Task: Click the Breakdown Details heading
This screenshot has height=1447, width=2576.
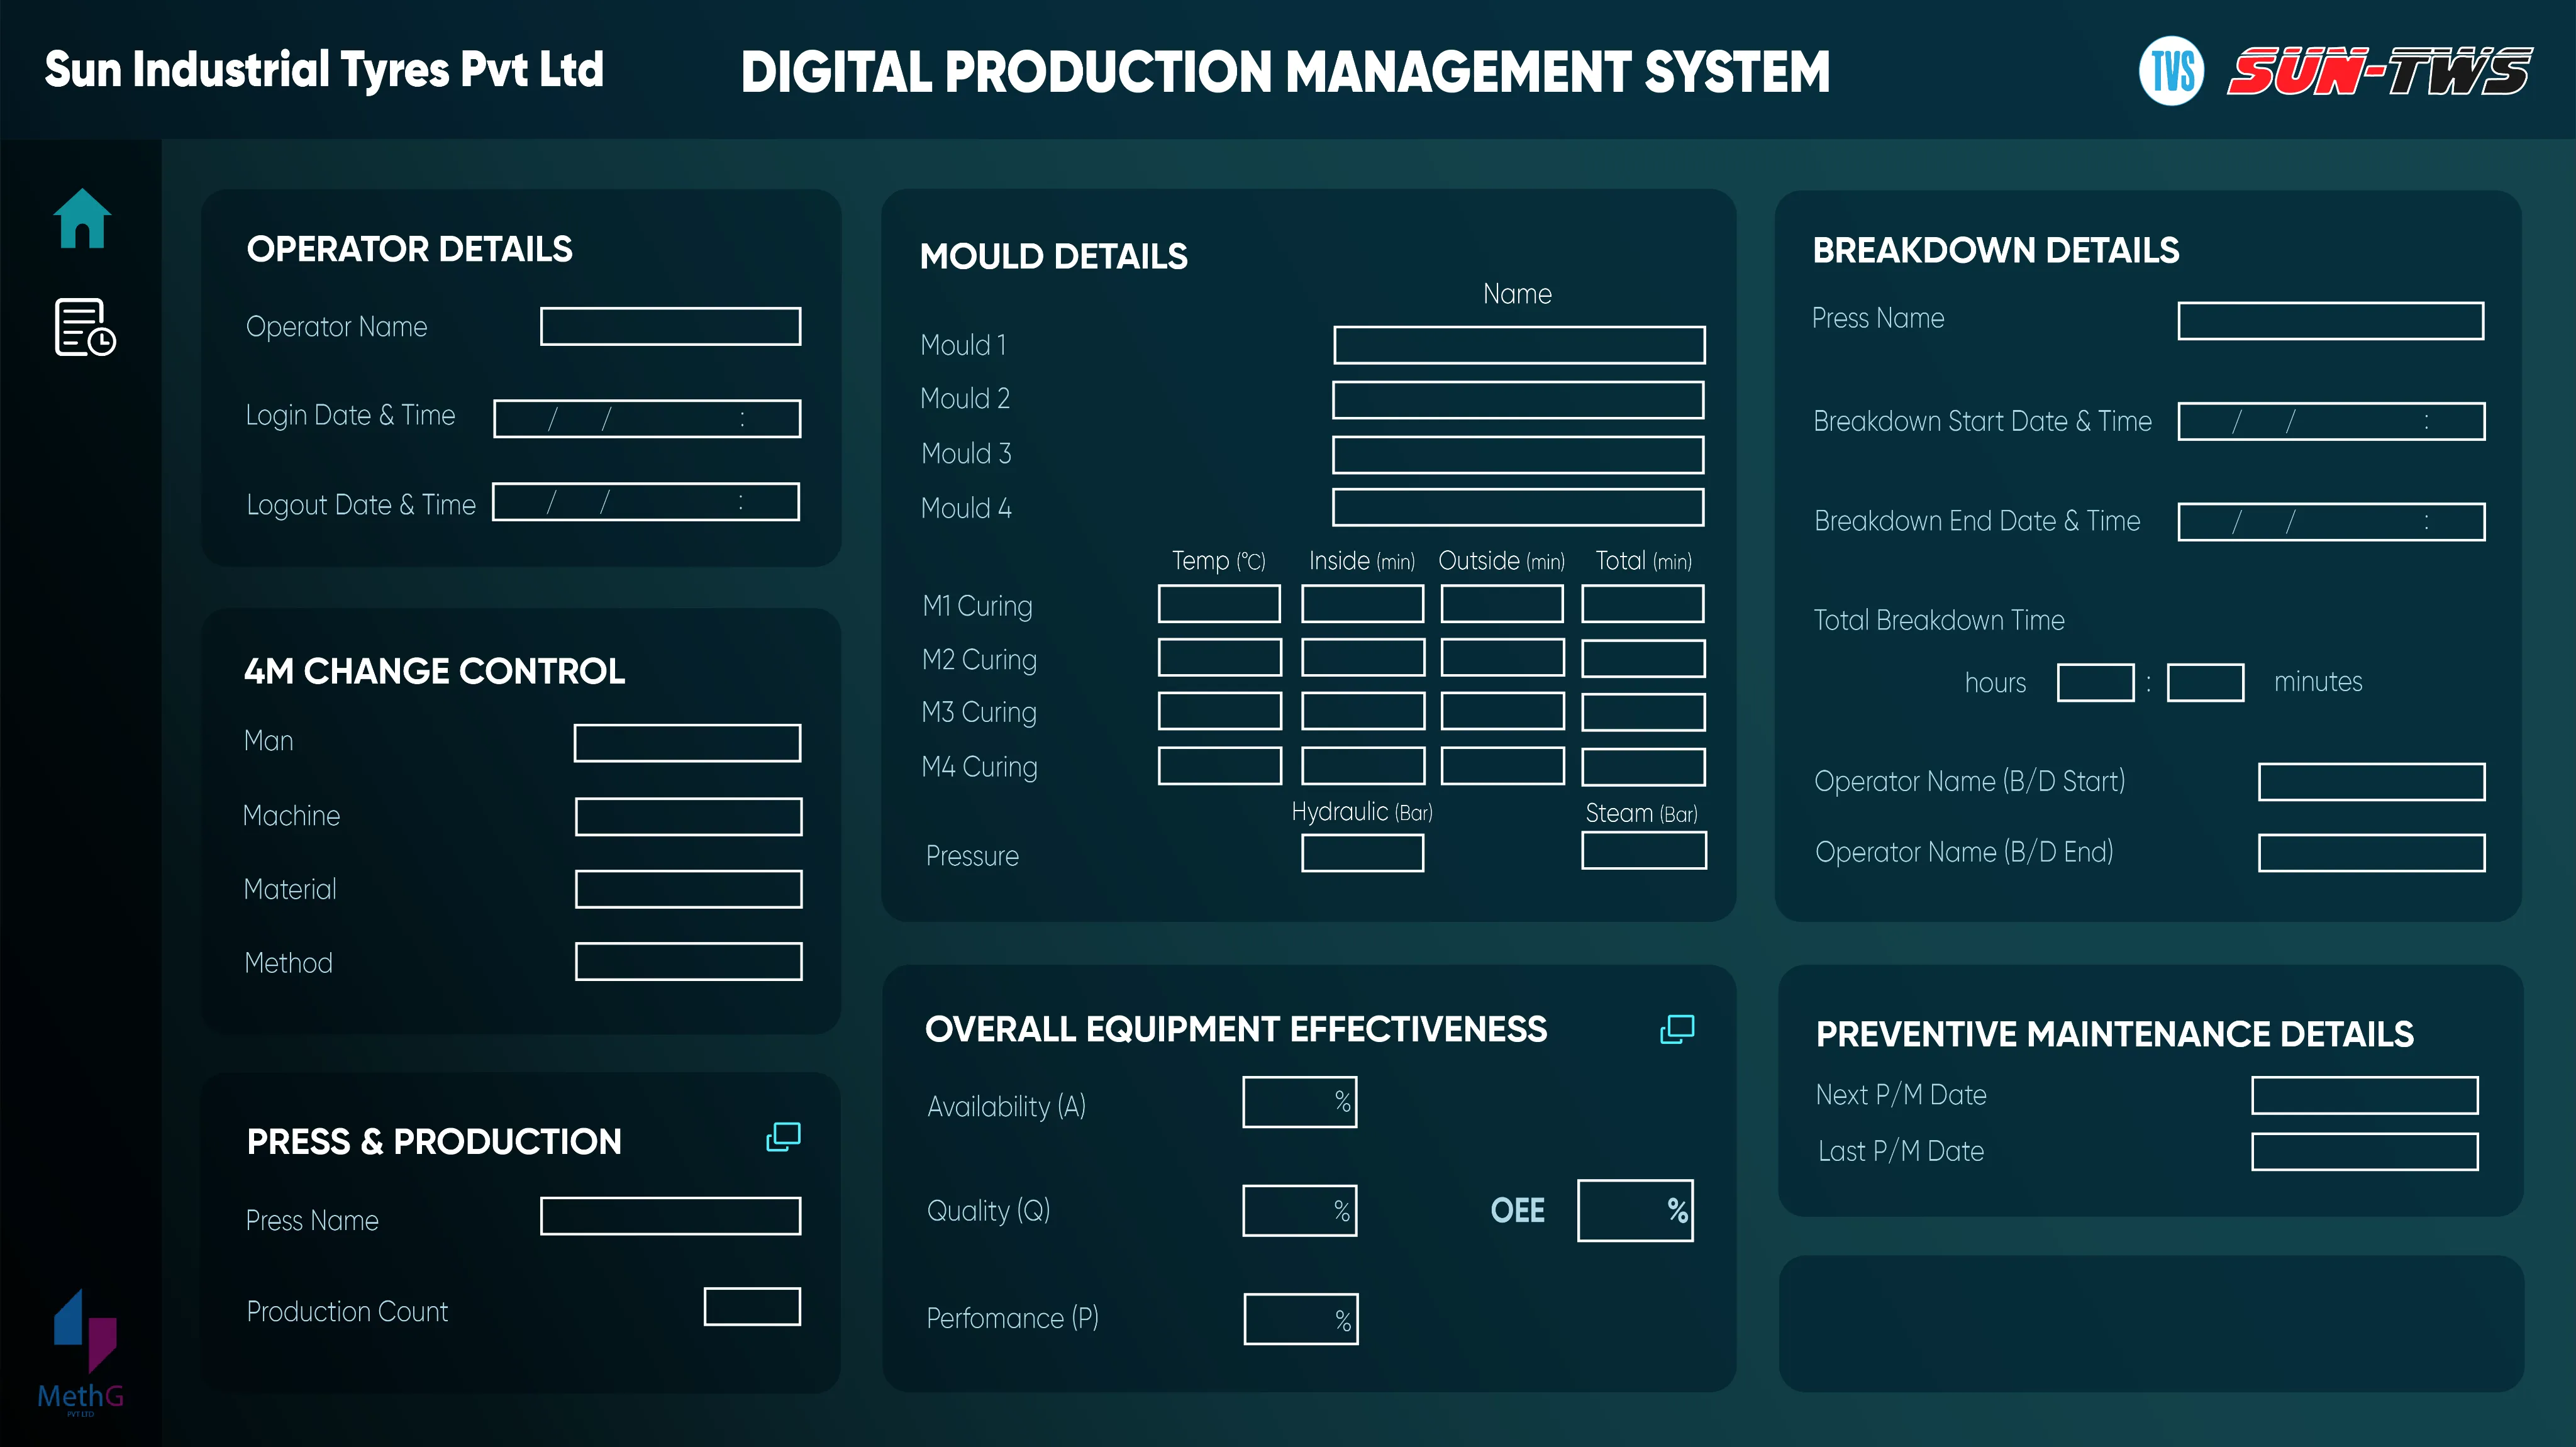Action: [x=1995, y=250]
